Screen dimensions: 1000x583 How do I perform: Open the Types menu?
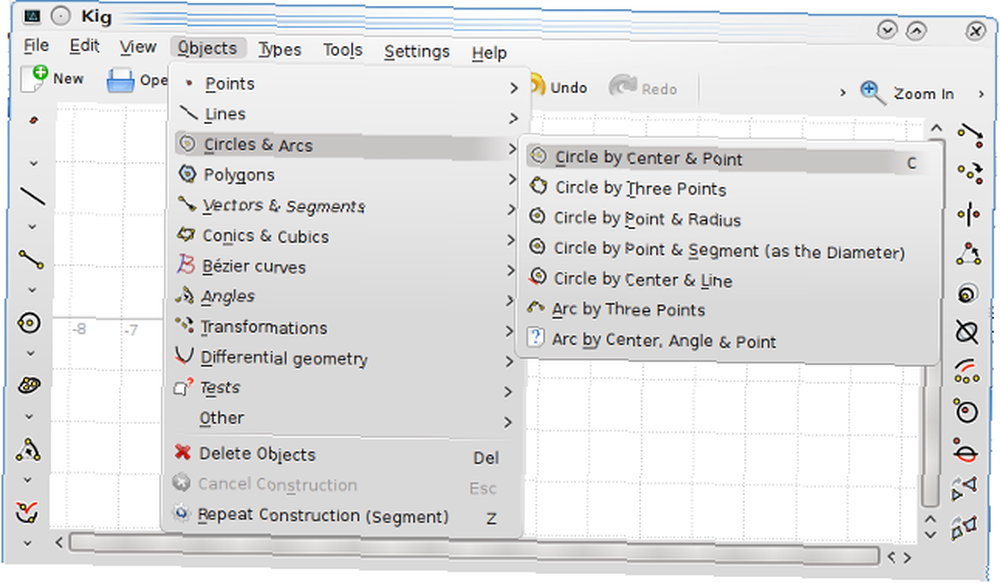[x=280, y=49]
